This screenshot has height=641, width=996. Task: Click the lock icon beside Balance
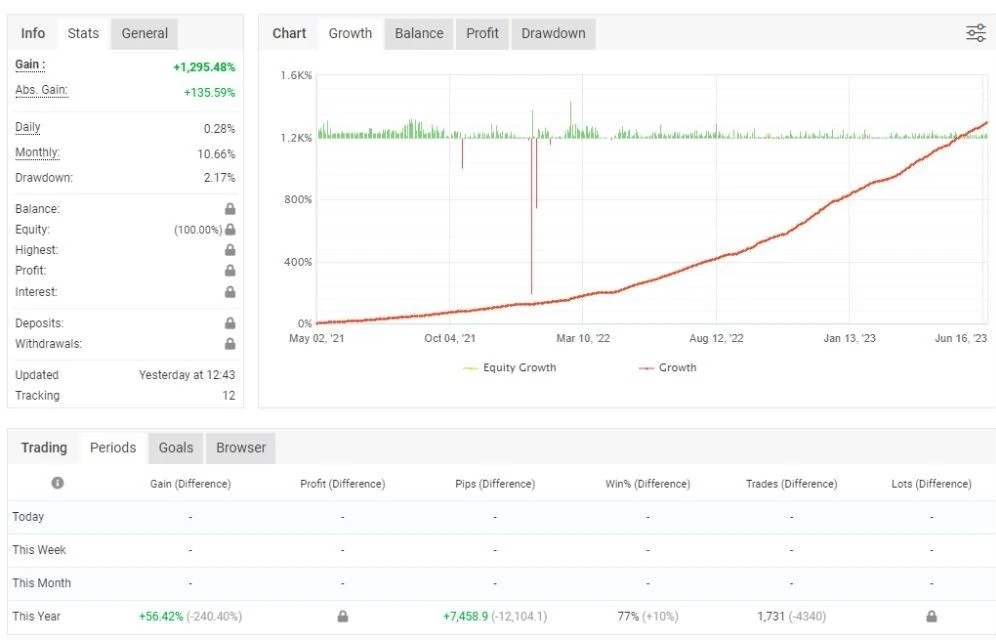click(x=230, y=209)
